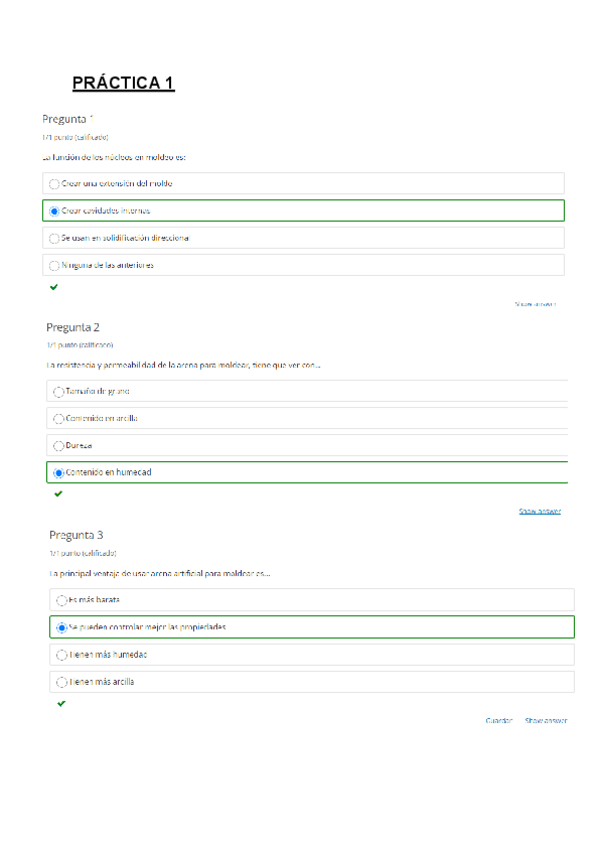Click green checkmark under Pregunta 3
The width and height of the screenshot is (600, 848).
[x=61, y=703]
